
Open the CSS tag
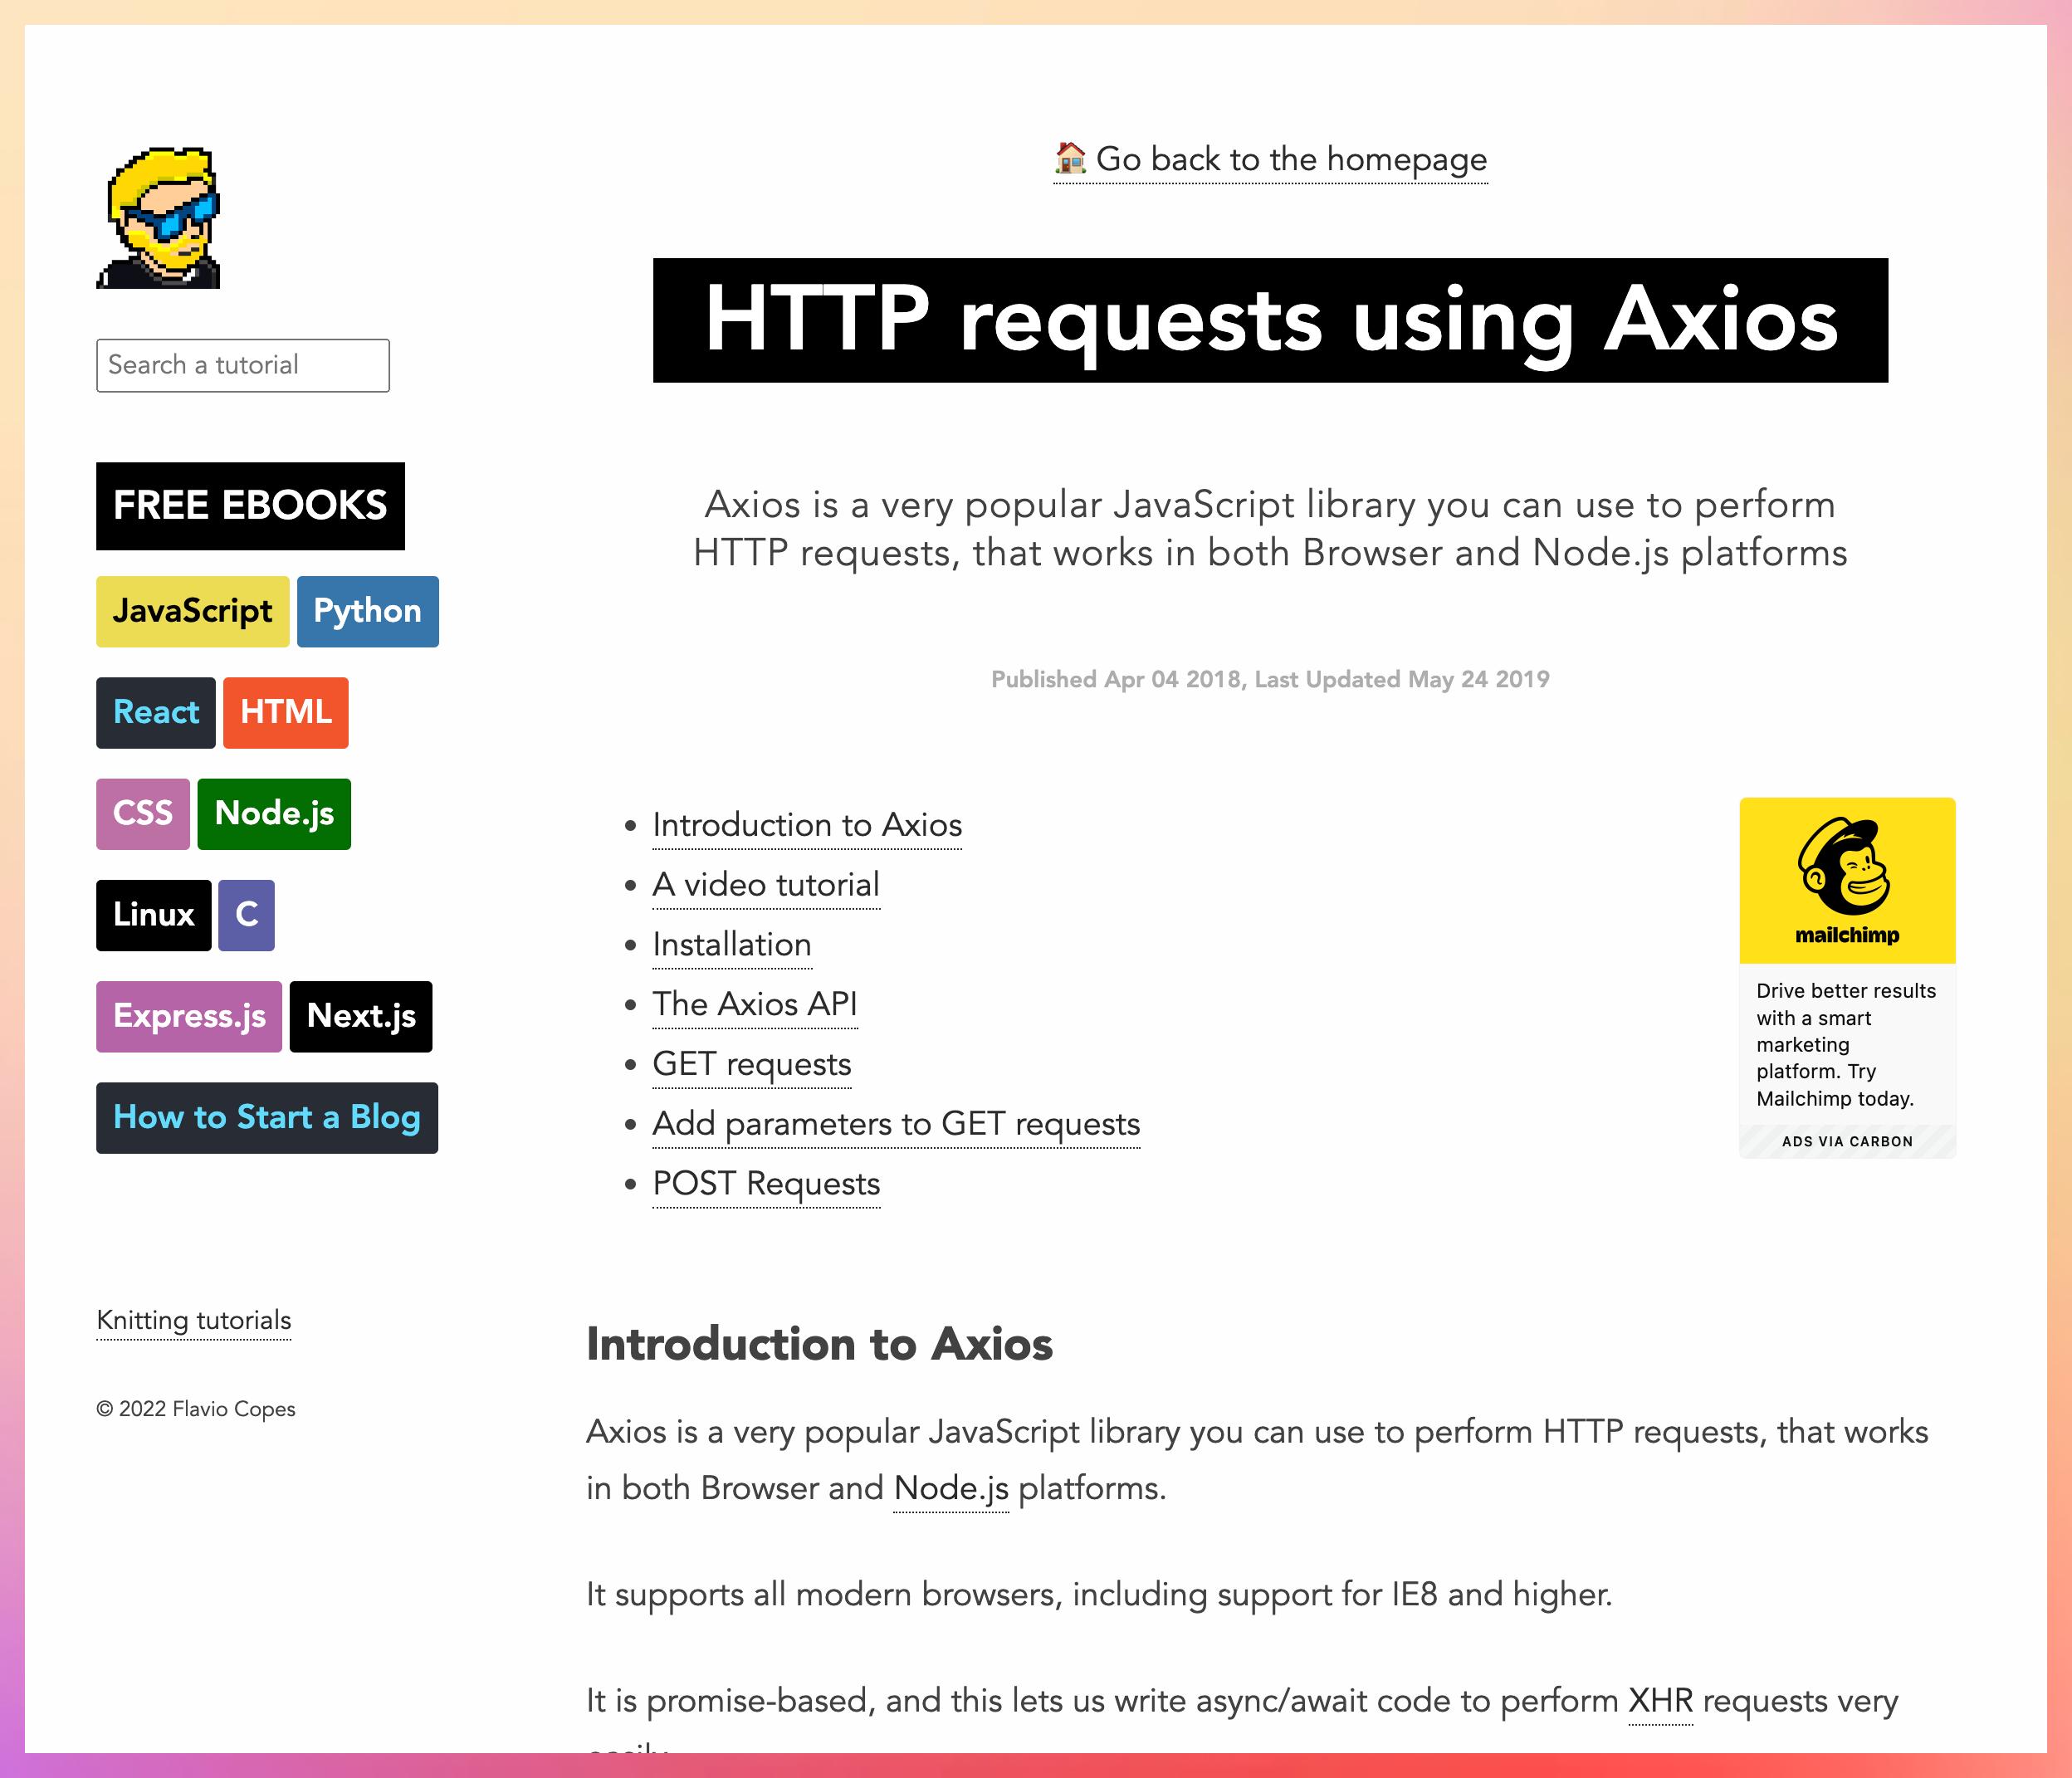[143, 813]
